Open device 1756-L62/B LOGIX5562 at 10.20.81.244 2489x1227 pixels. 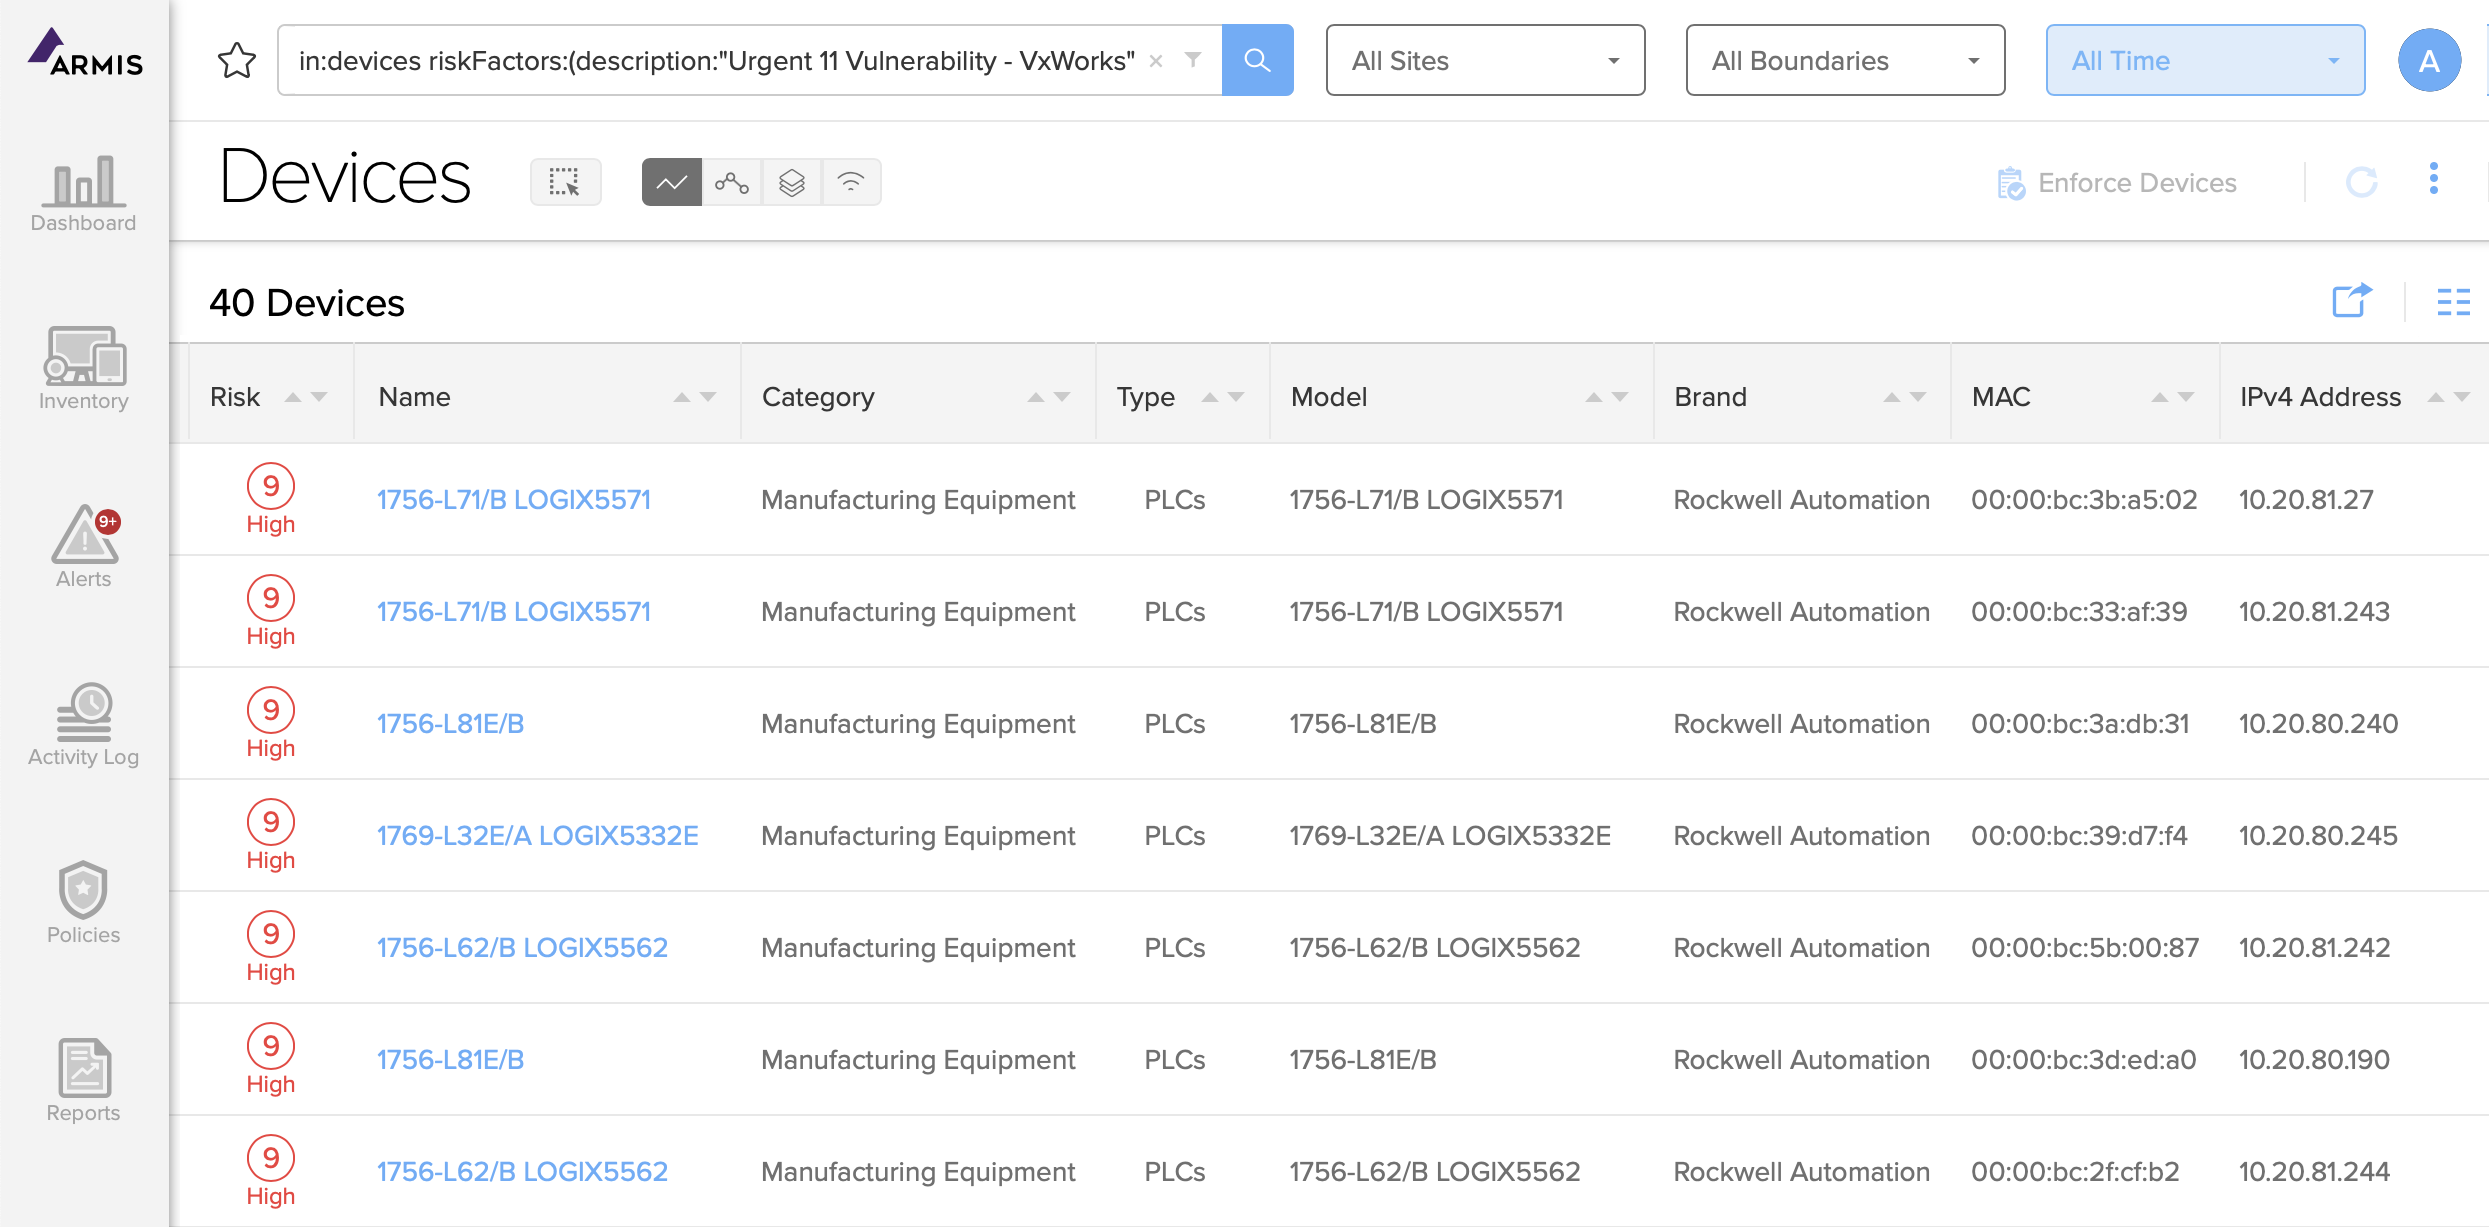(522, 1172)
